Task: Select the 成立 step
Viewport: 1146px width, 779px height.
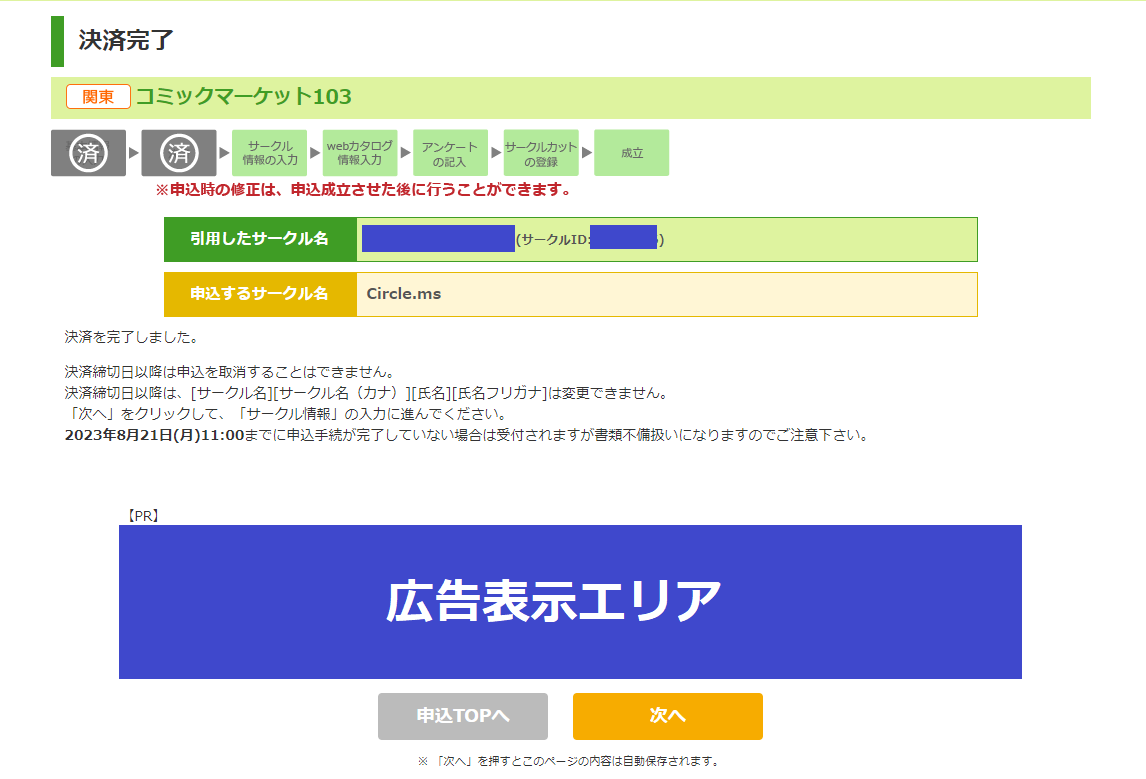Action: (631, 153)
